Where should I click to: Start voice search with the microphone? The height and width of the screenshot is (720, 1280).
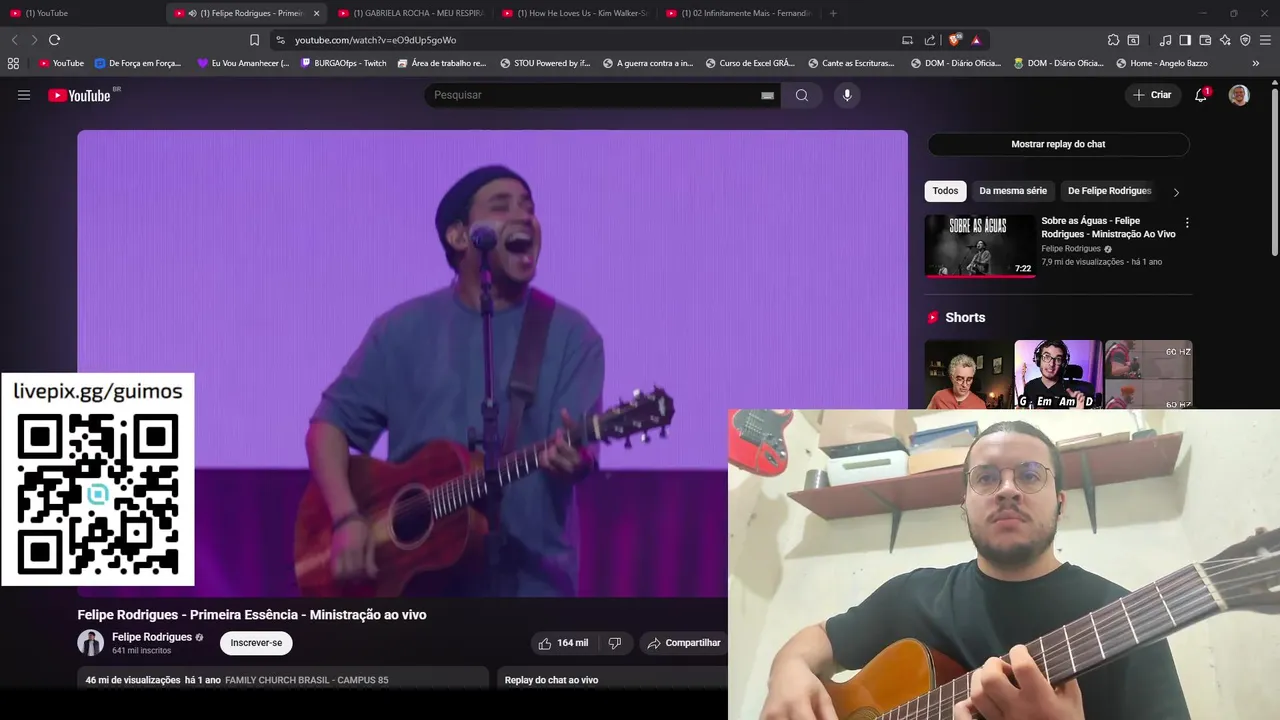coord(847,95)
